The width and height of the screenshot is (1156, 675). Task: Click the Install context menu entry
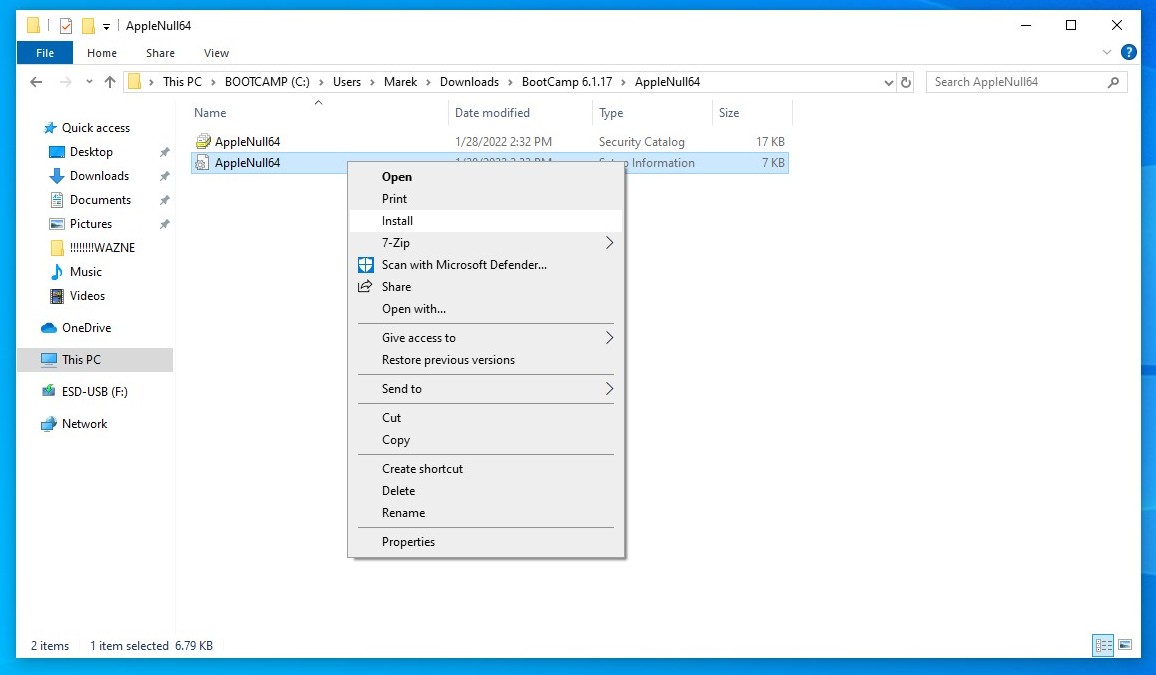point(486,221)
